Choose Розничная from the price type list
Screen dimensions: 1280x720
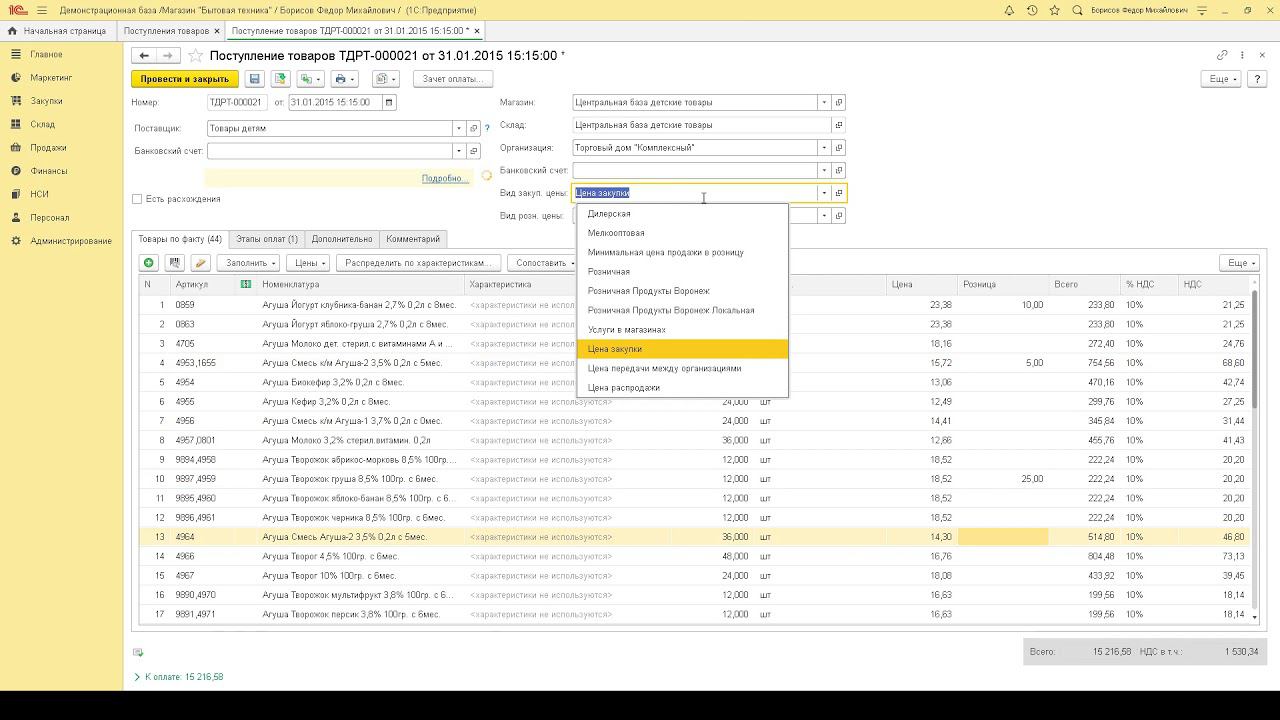683,272
